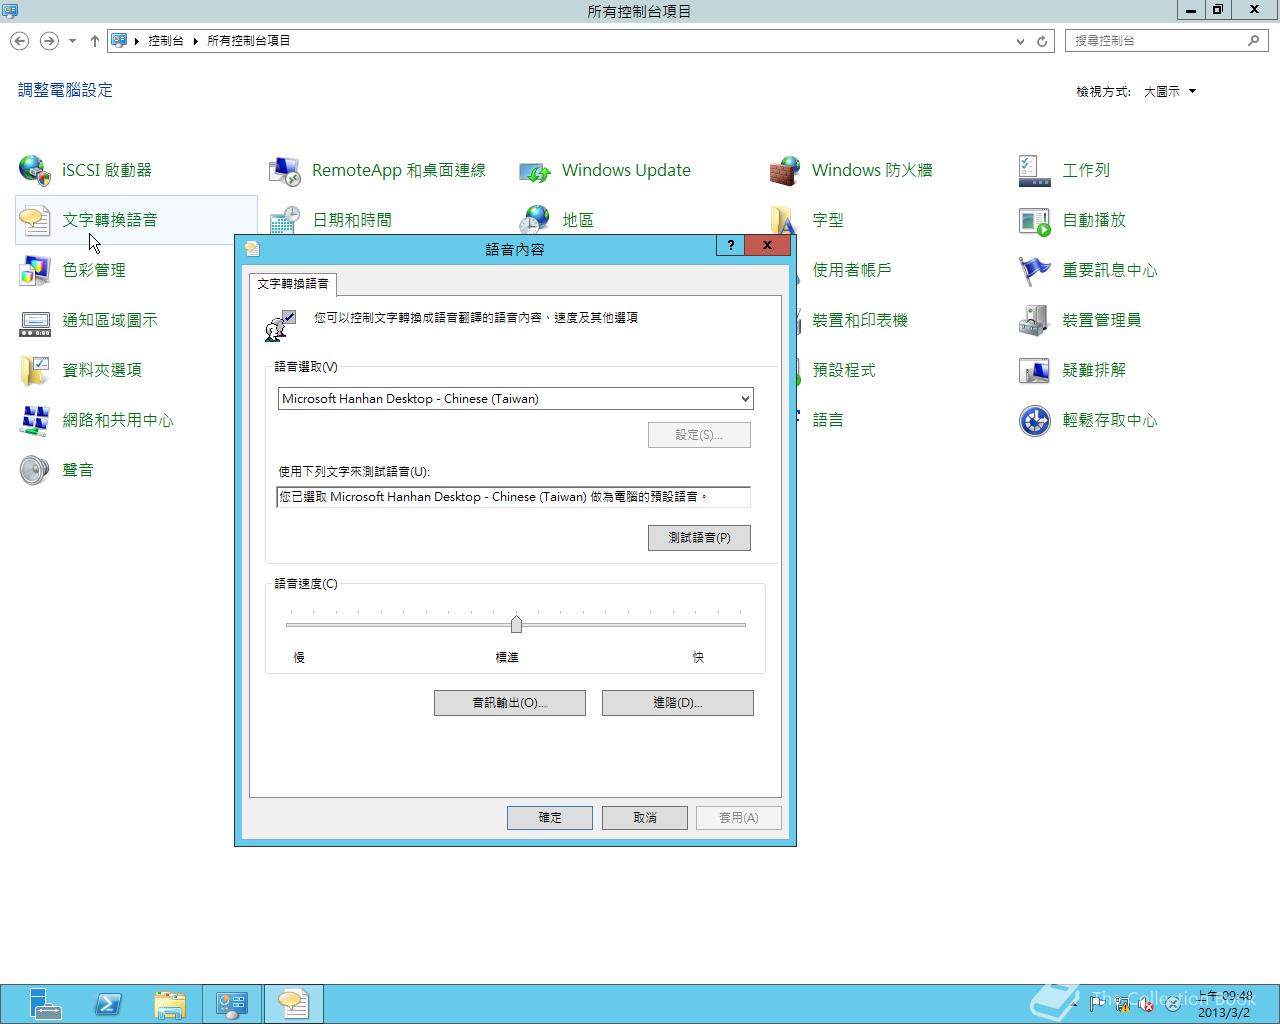Viewport: 1280px width, 1024px height.
Task: Open the 語言 link
Action: pyautogui.click(x=828, y=420)
